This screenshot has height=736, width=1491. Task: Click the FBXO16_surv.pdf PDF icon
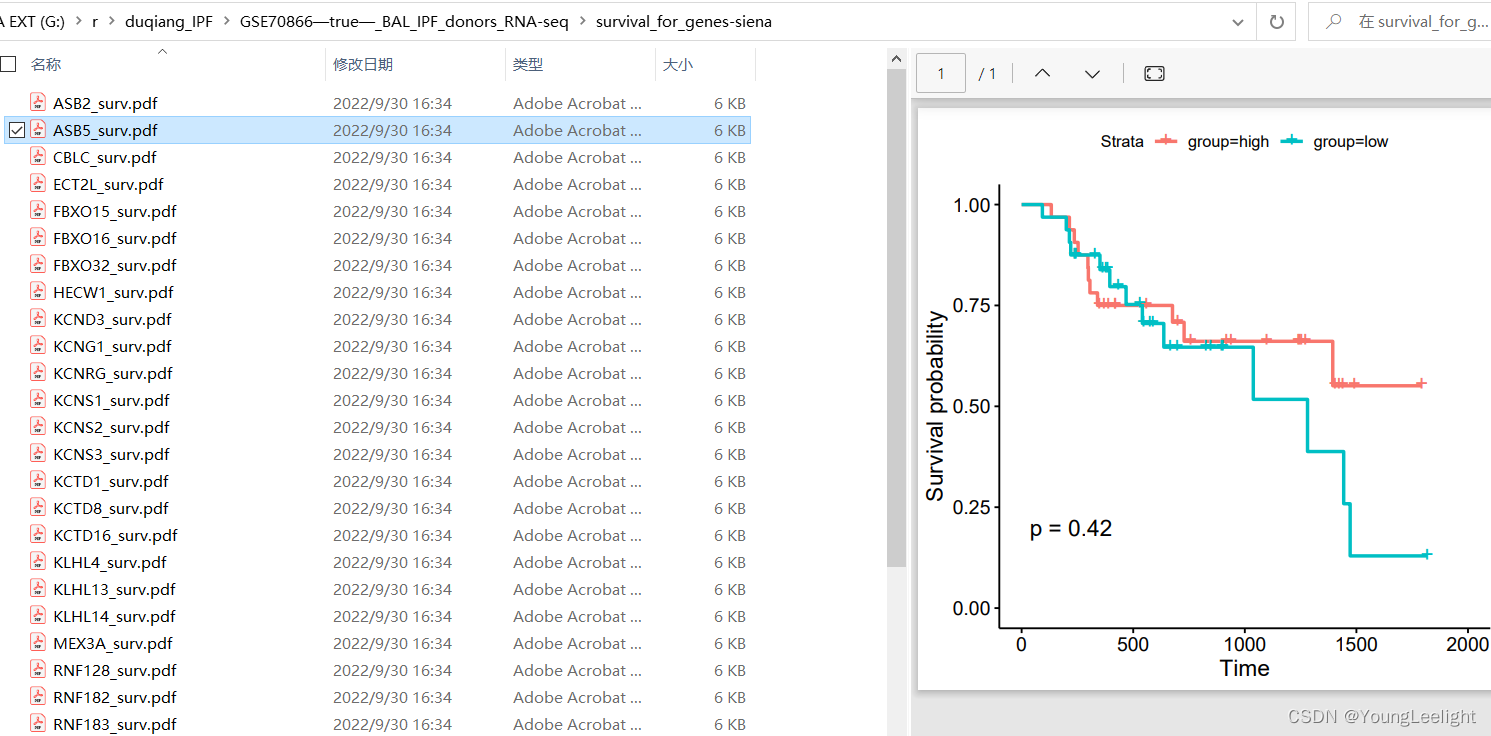(x=38, y=238)
